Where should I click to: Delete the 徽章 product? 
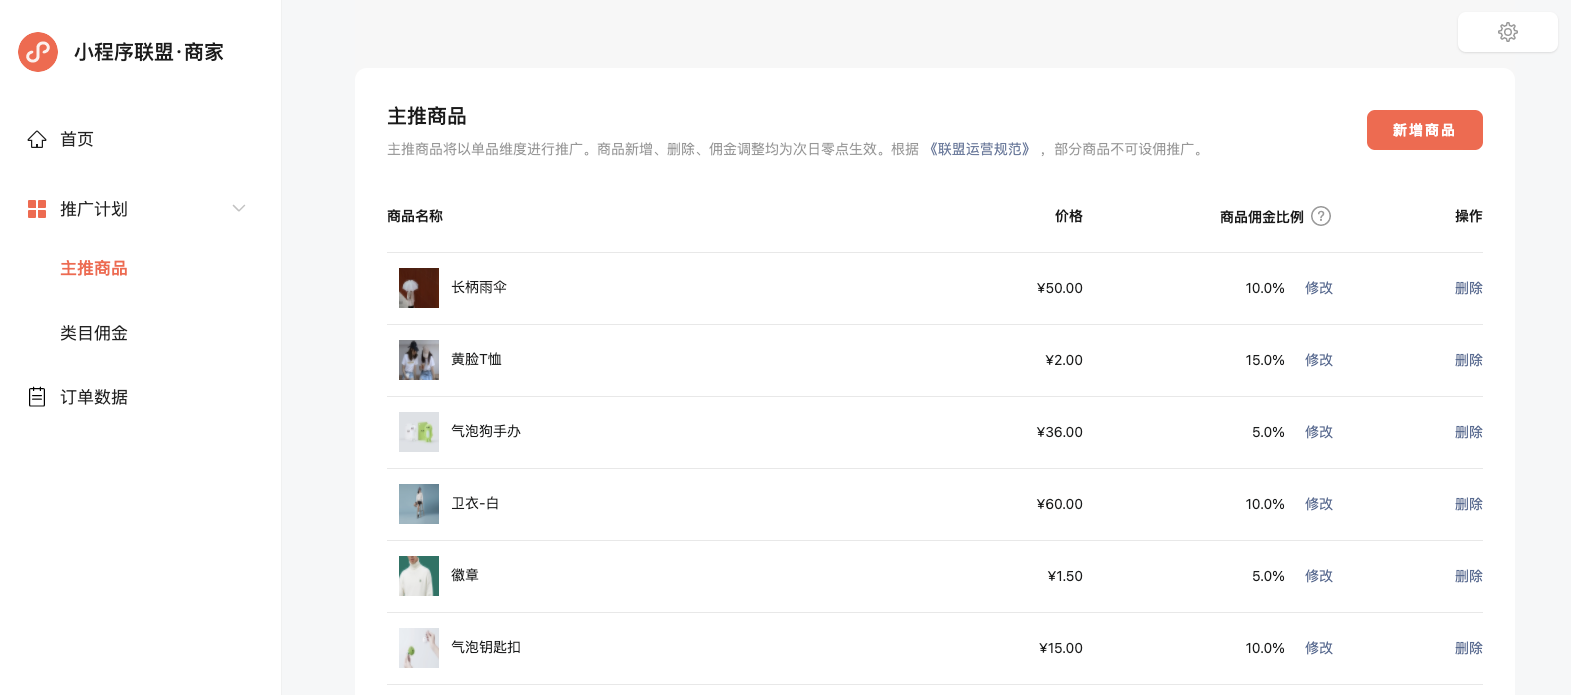(1468, 576)
